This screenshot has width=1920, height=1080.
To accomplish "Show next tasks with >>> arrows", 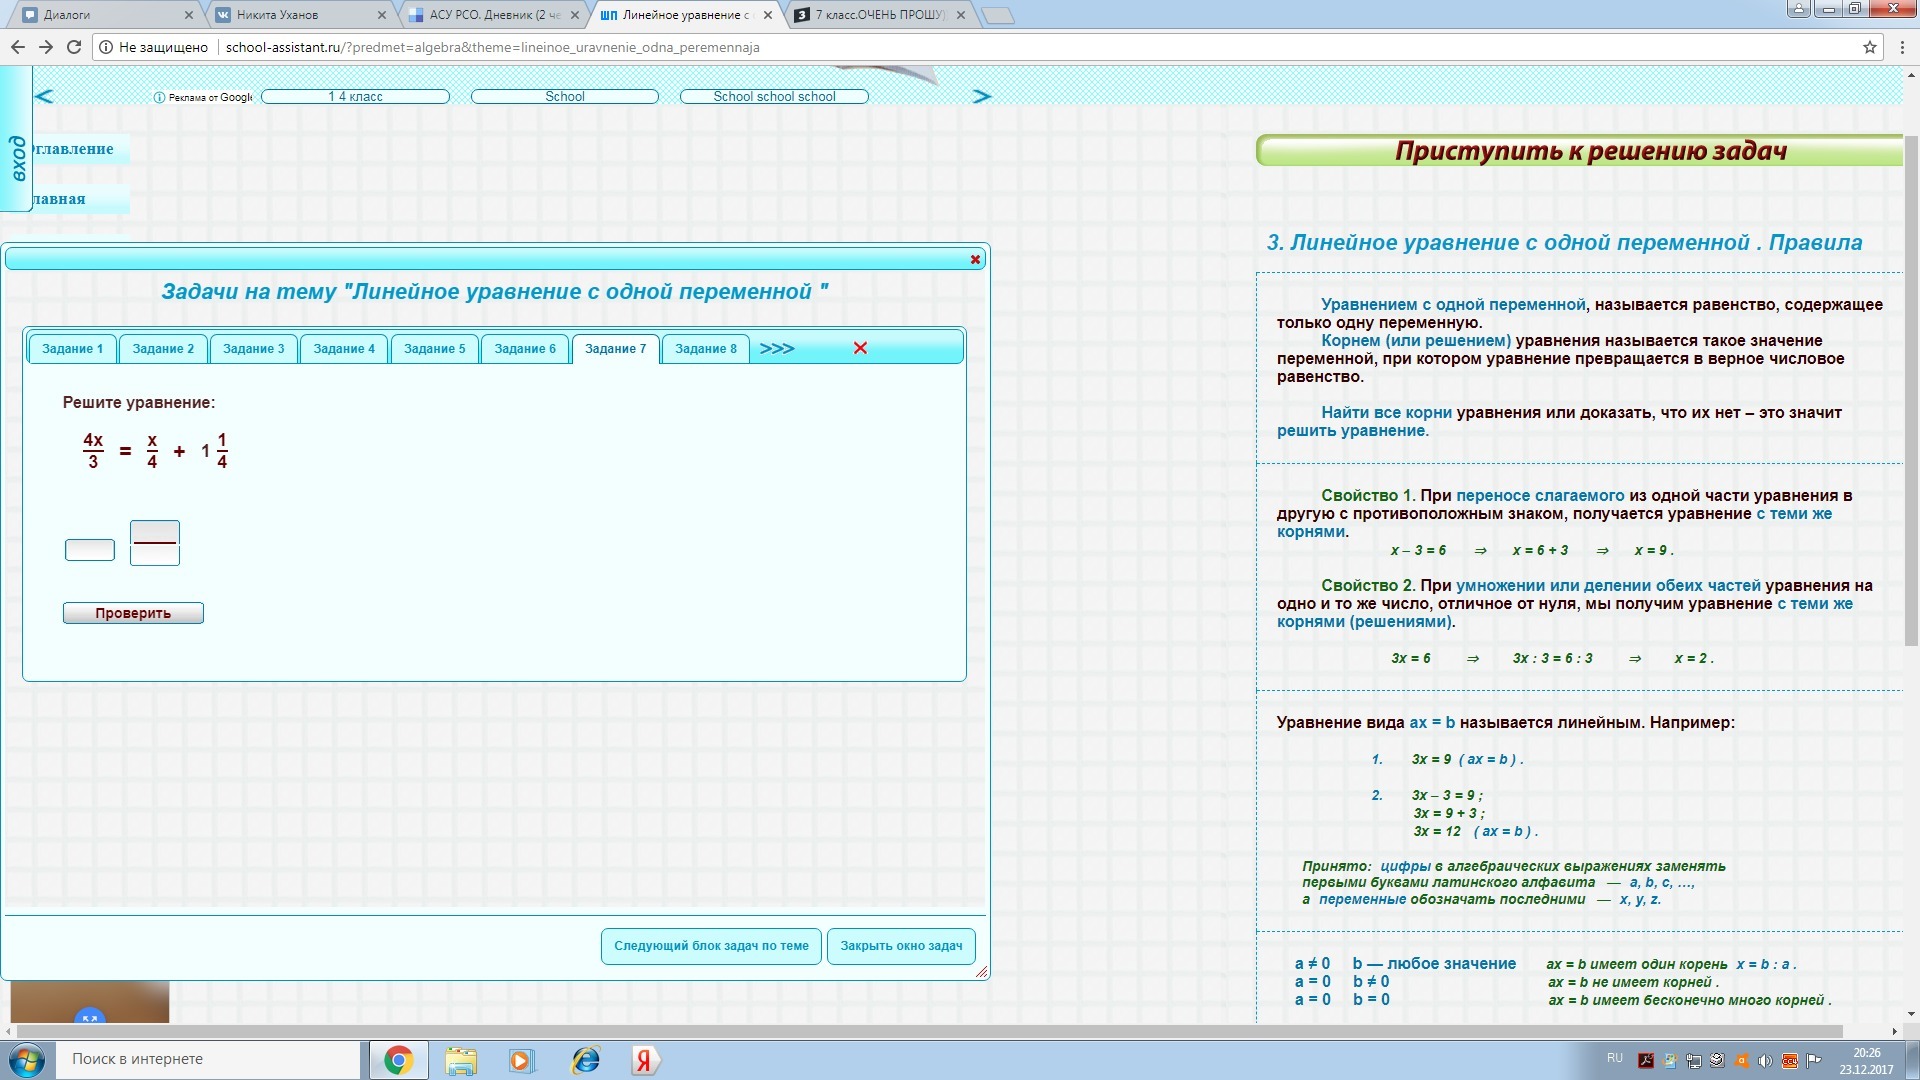I will pos(777,348).
